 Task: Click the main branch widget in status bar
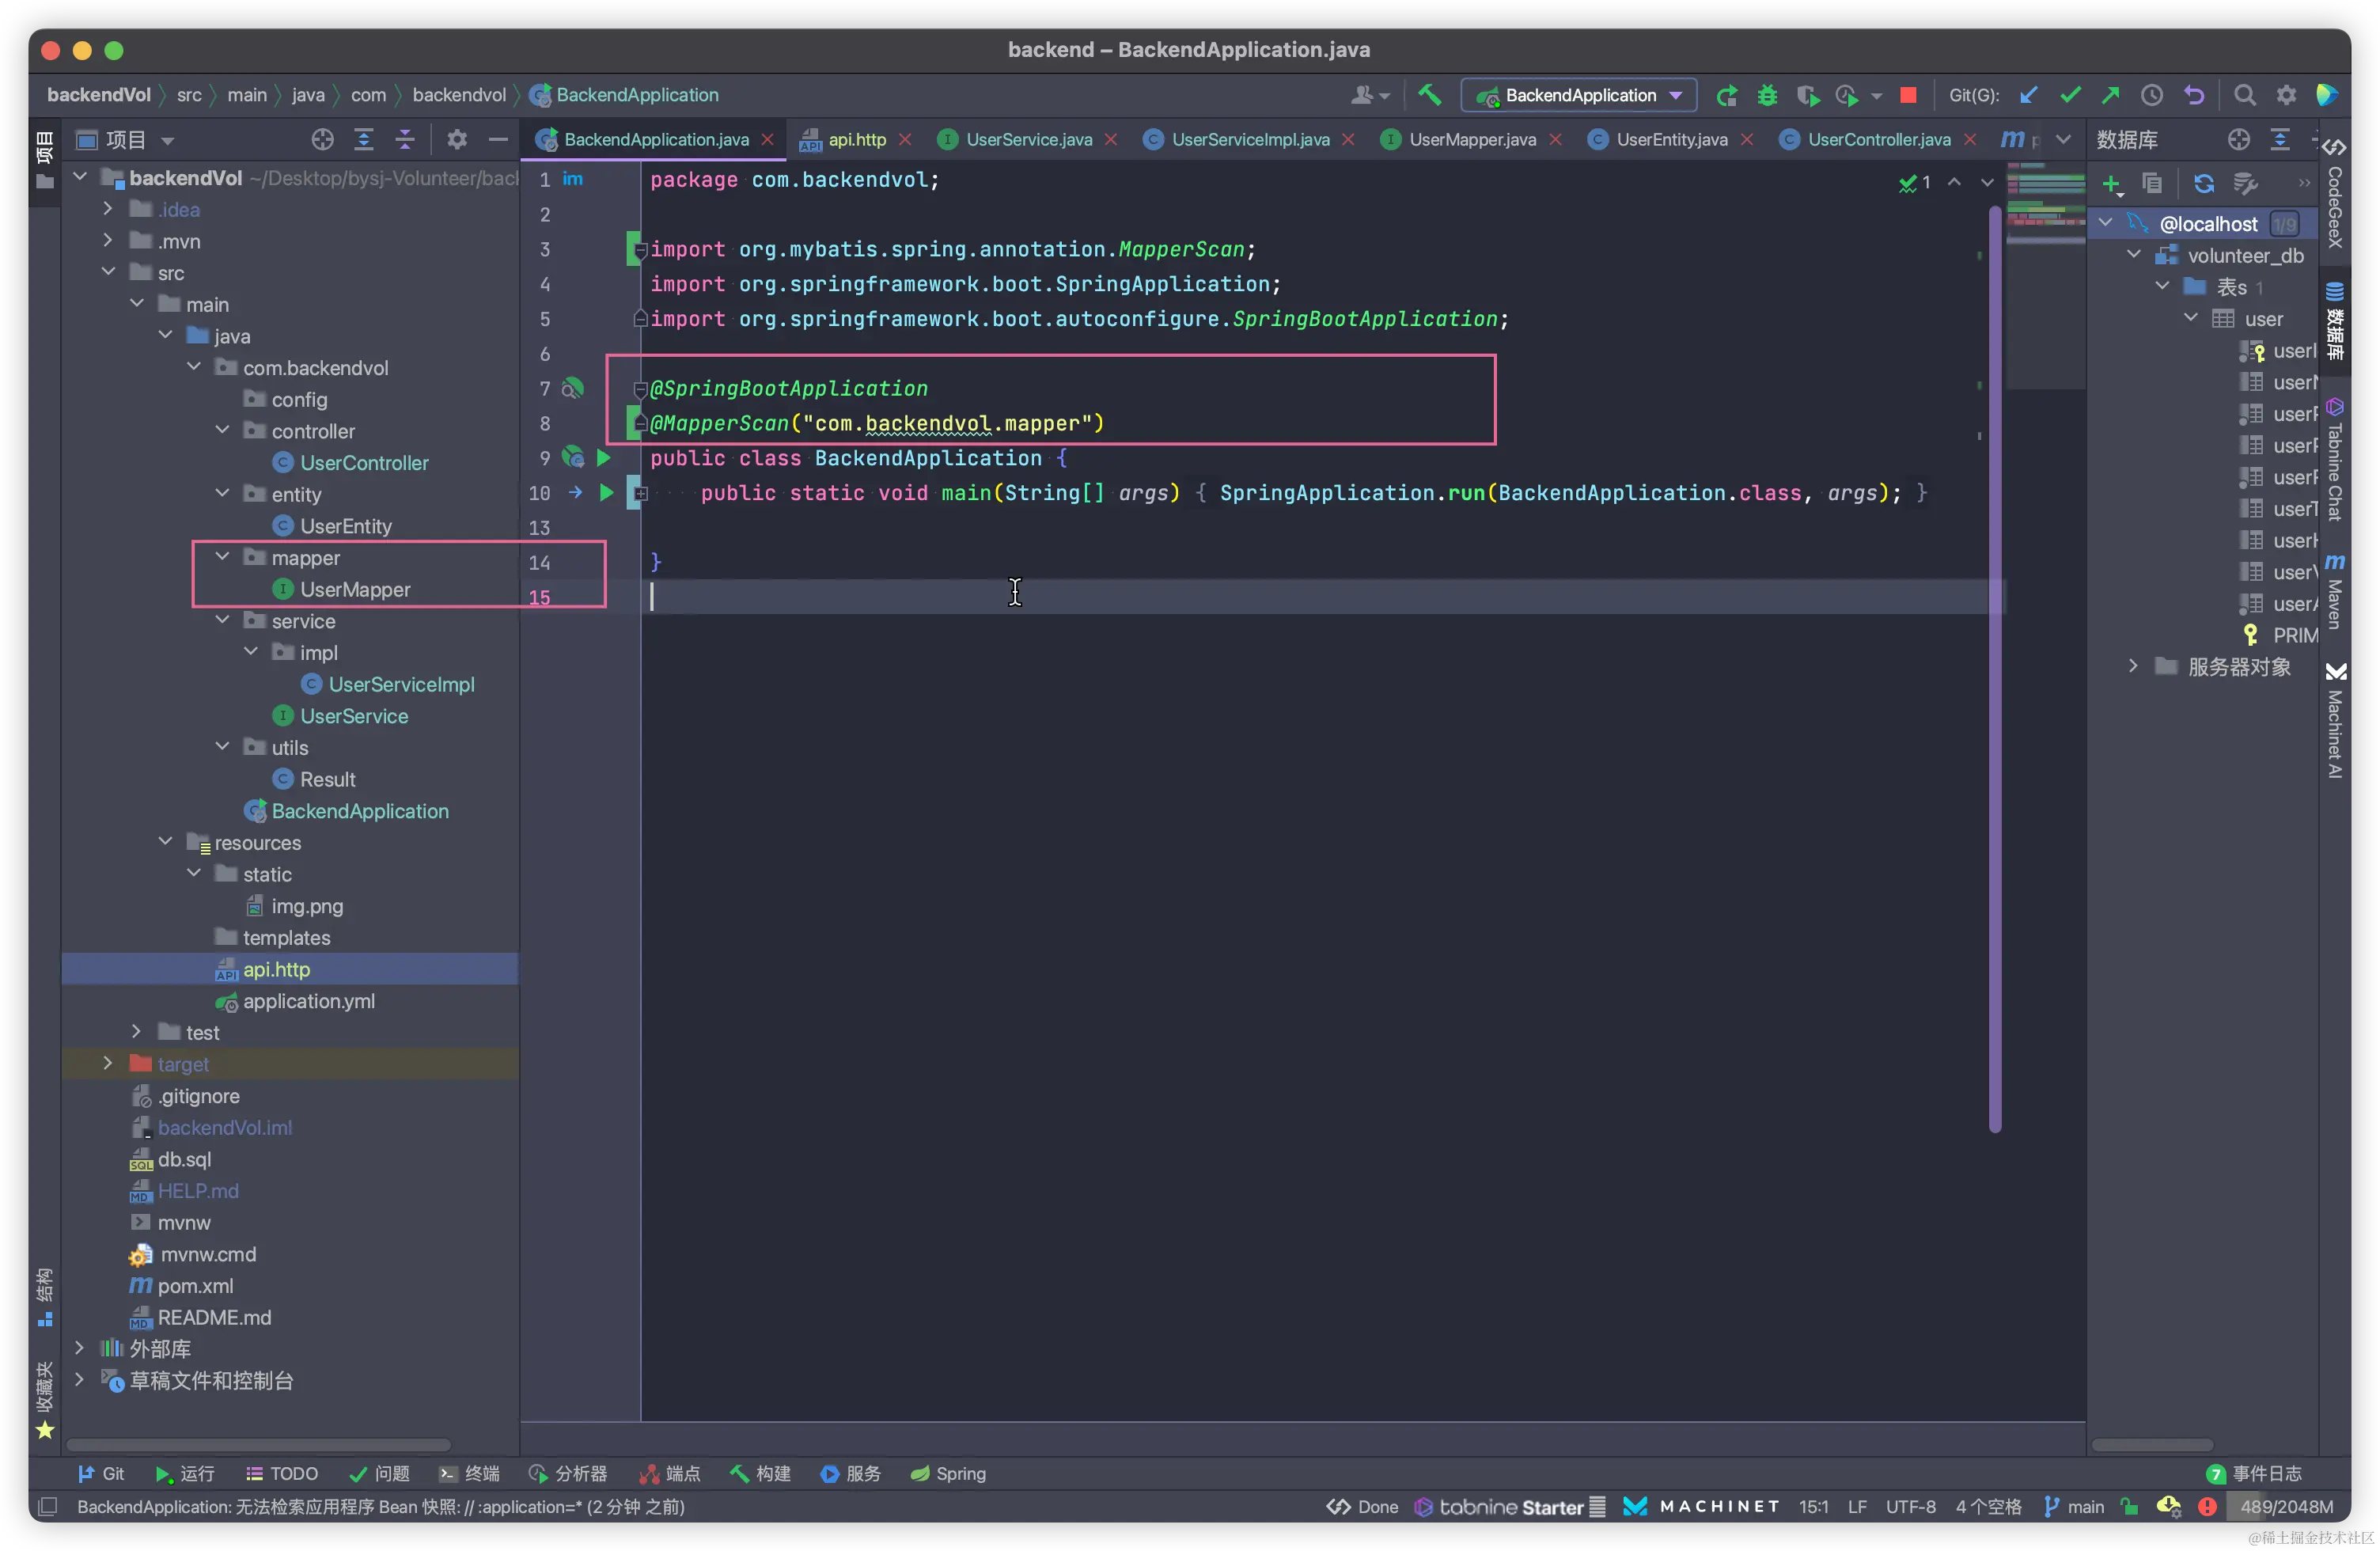2075,1506
